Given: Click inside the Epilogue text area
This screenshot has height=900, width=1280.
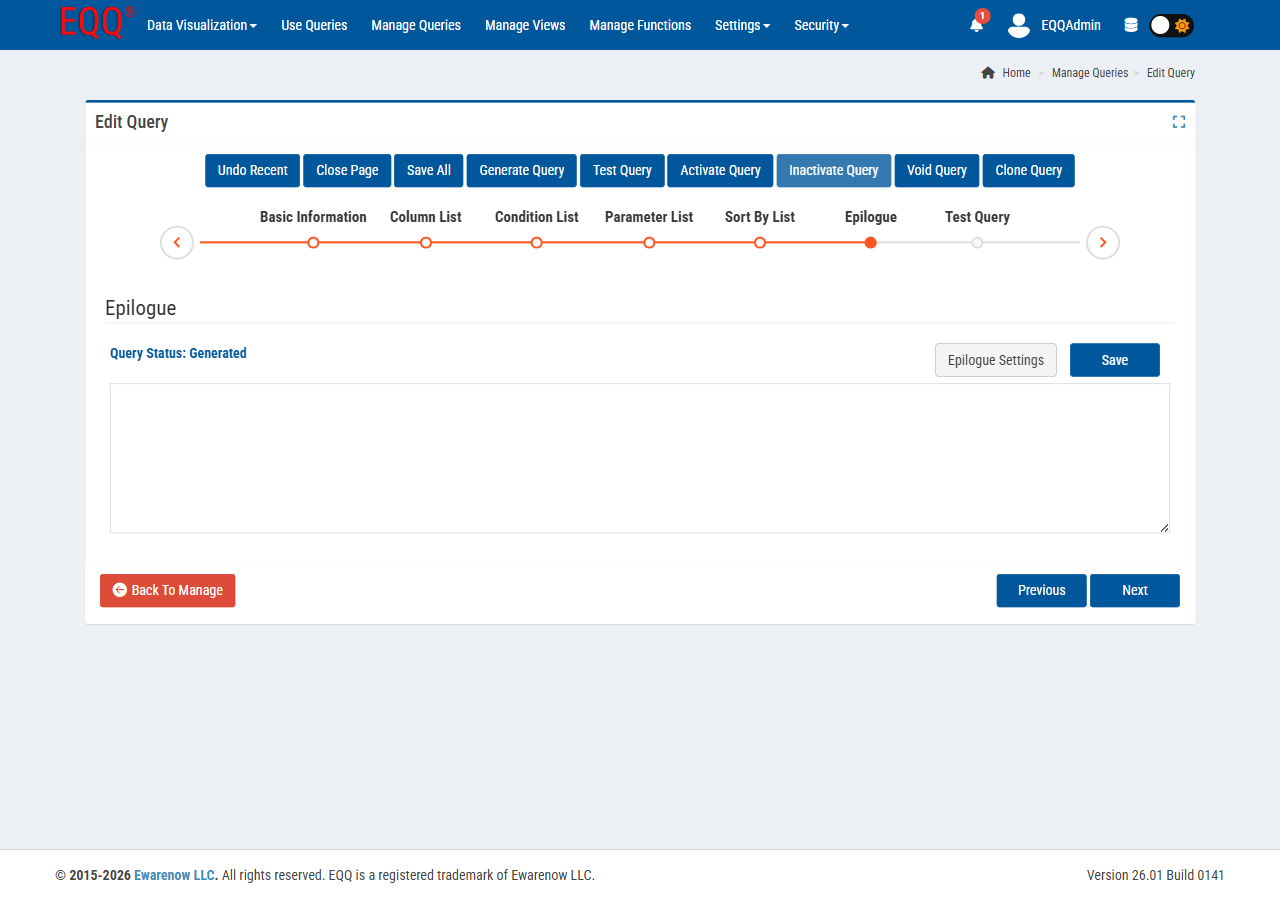Looking at the screenshot, I should pyautogui.click(x=639, y=458).
